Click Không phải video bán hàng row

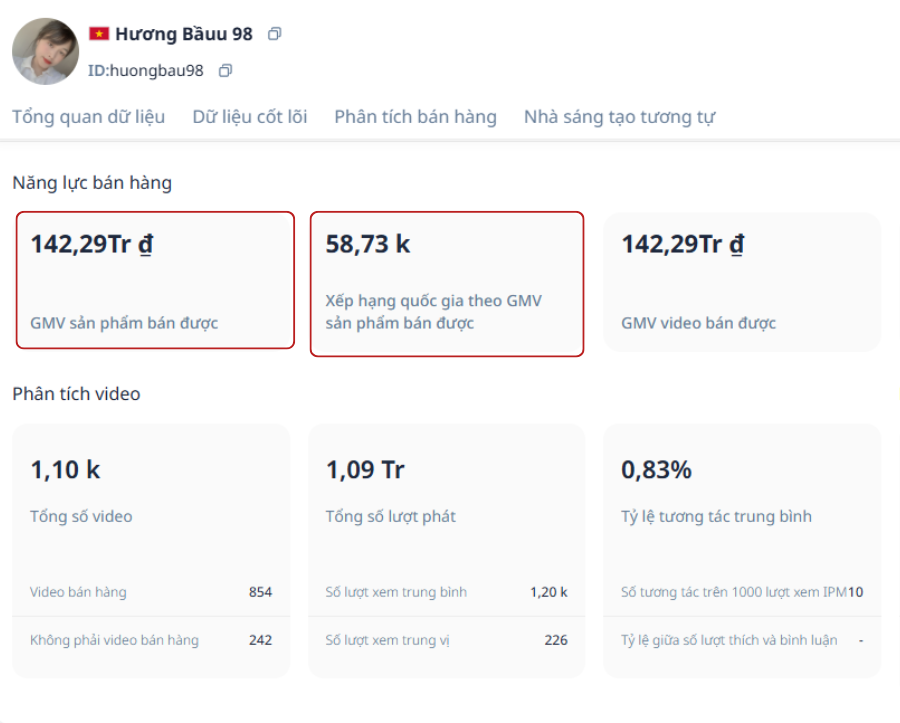click(x=151, y=640)
